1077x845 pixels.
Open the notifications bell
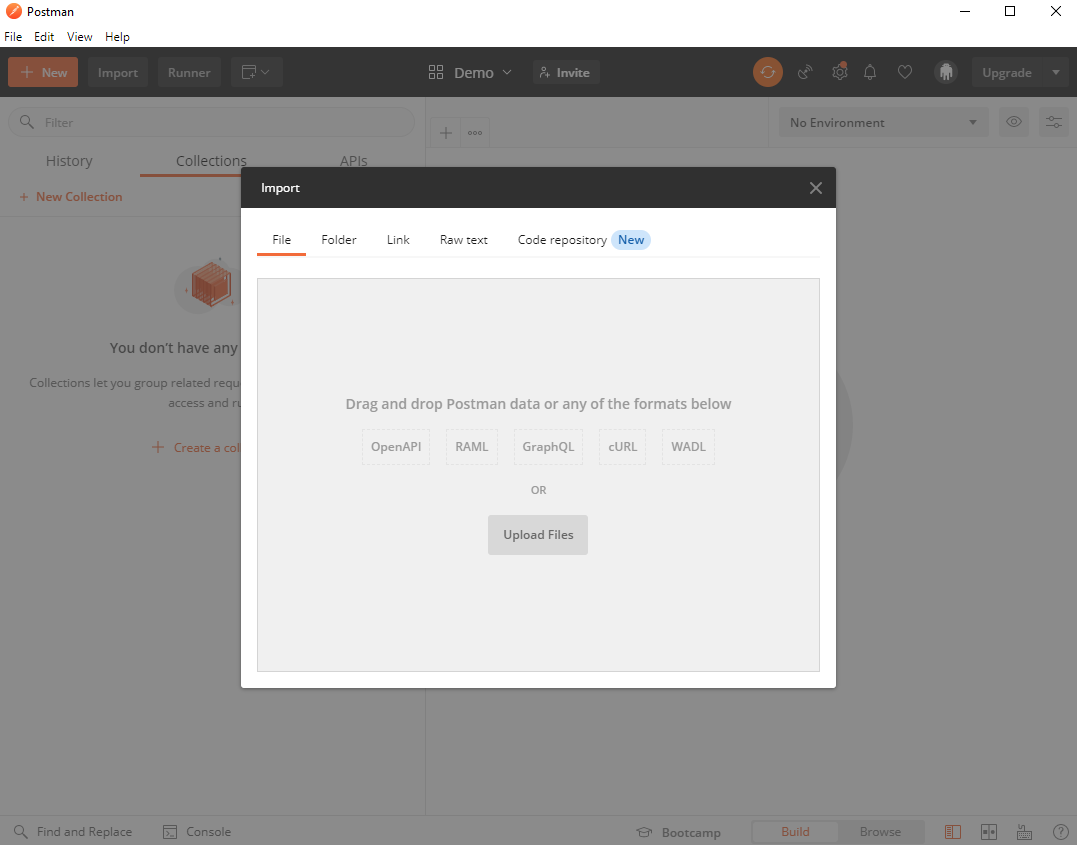tap(870, 72)
